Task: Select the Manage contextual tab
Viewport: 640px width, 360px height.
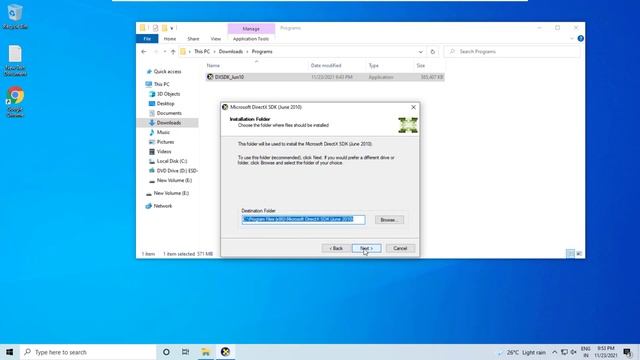Action: point(251,29)
